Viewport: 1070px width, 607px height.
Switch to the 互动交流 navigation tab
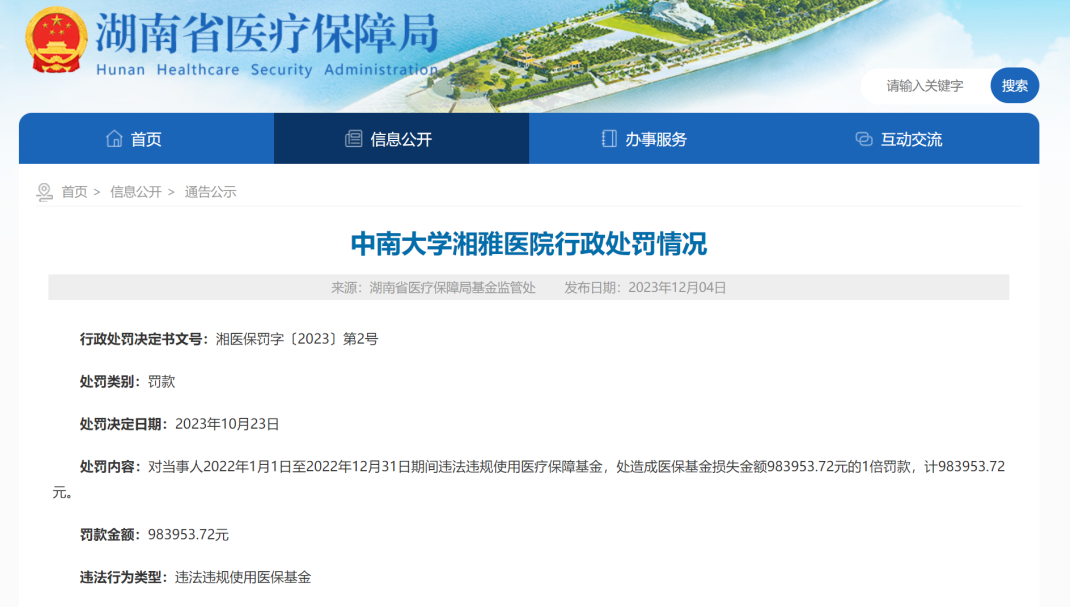911,139
